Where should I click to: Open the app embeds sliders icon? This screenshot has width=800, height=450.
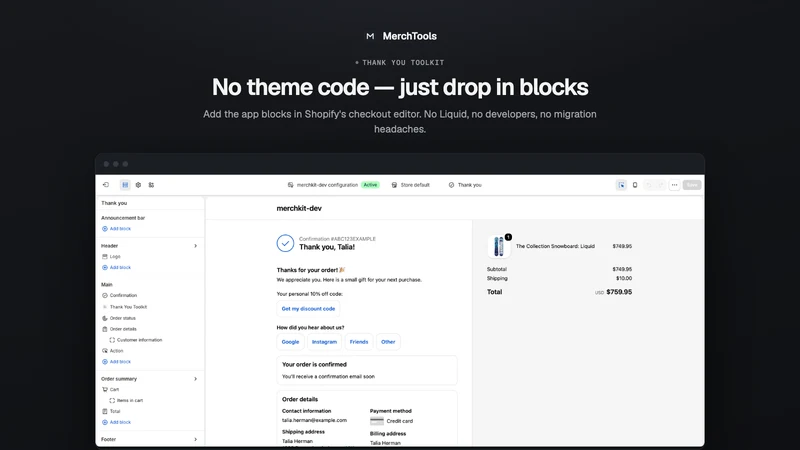152,185
